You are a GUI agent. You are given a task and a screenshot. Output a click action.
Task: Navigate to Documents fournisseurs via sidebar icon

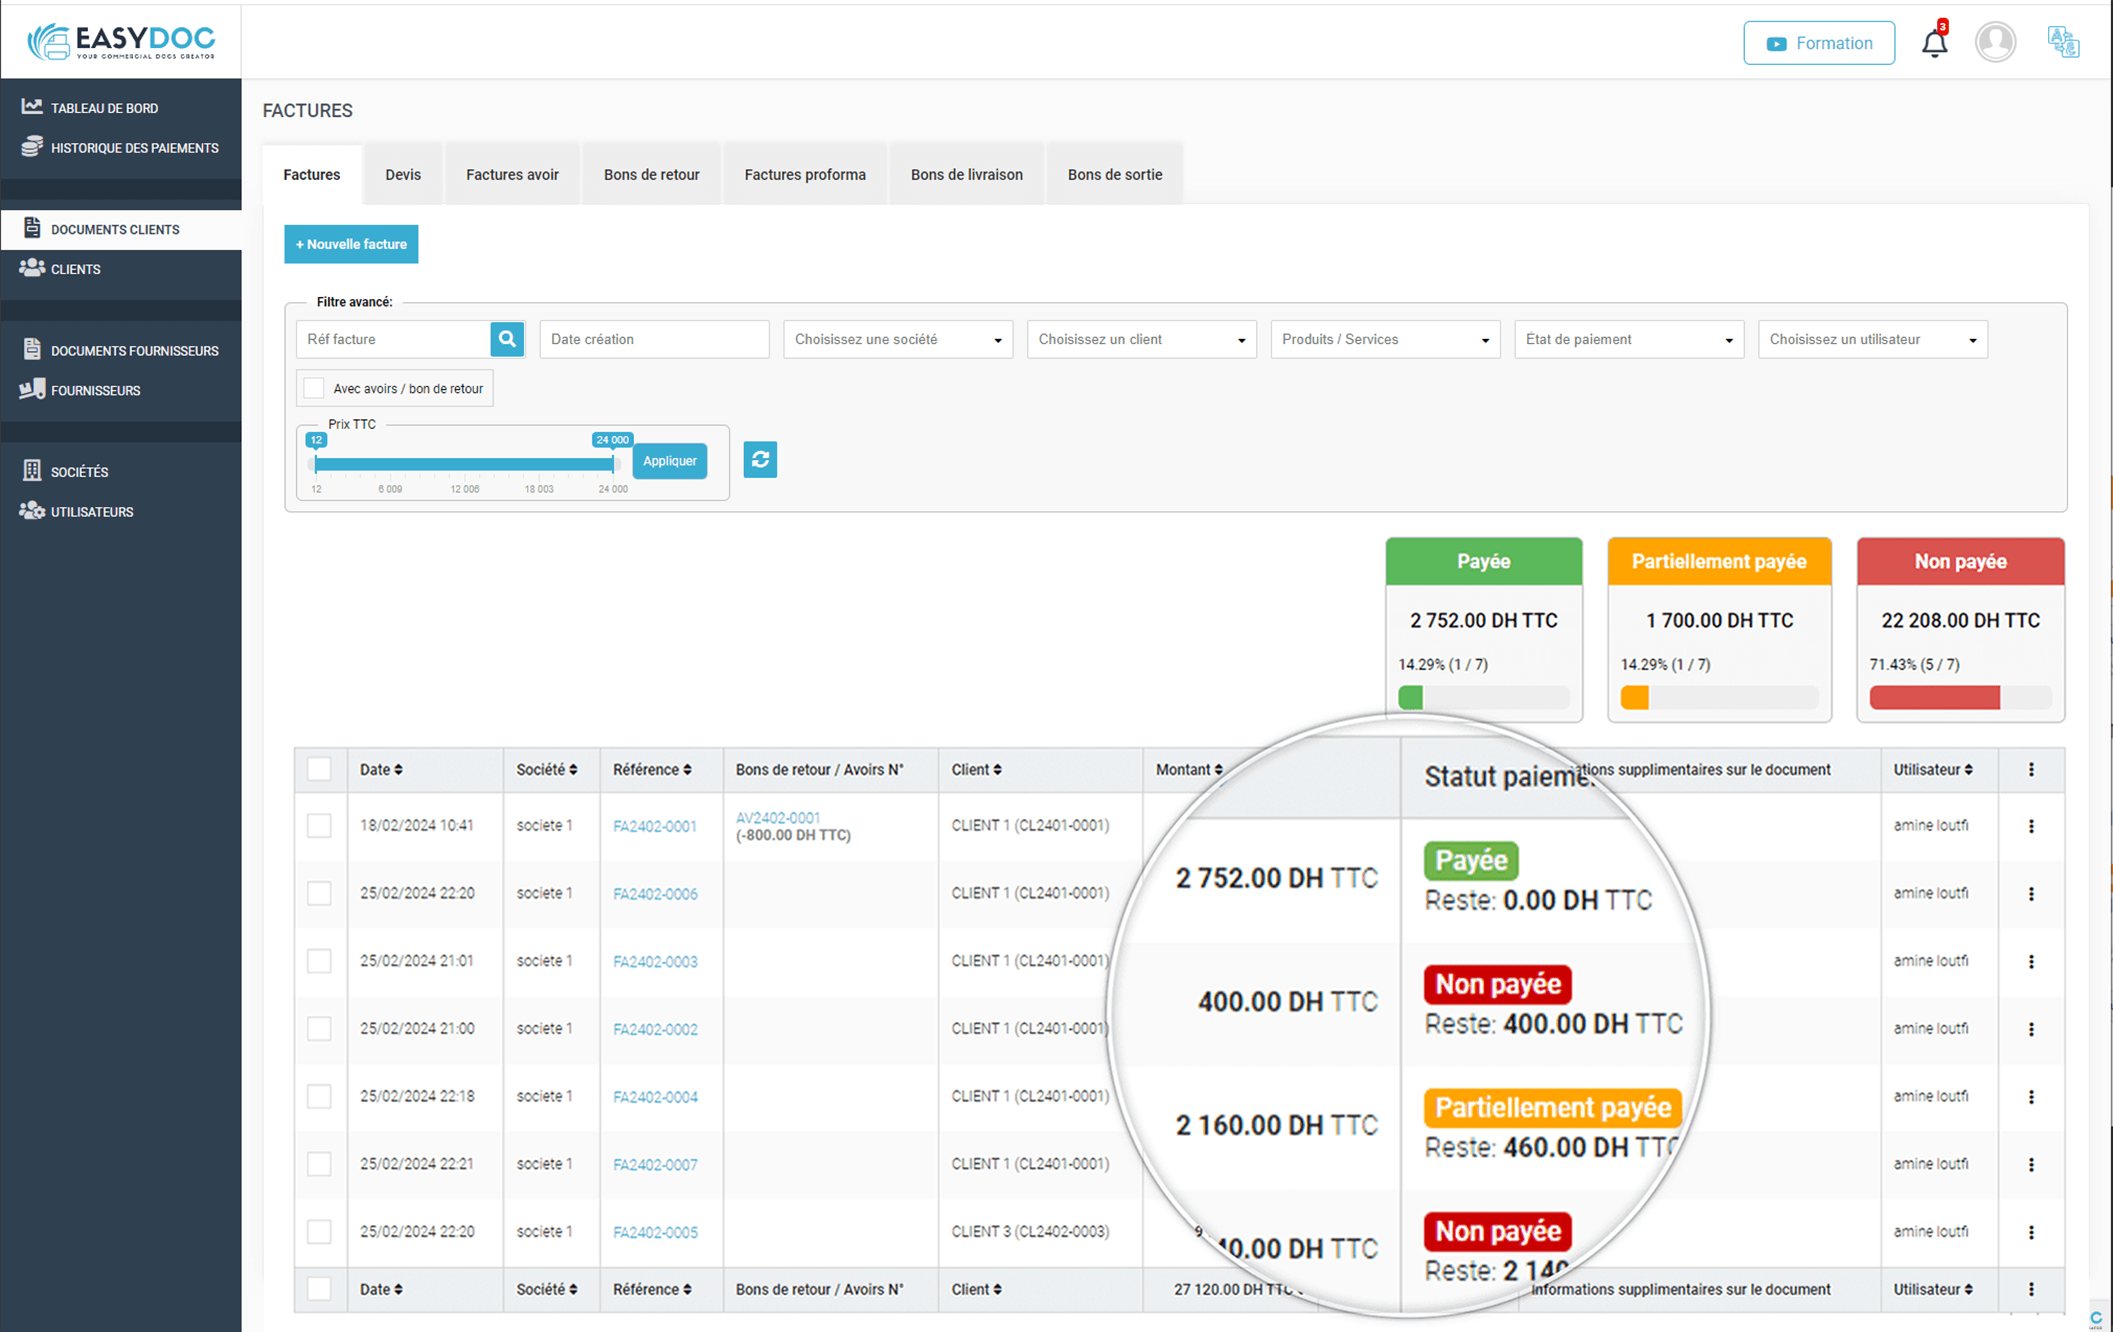coord(31,349)
